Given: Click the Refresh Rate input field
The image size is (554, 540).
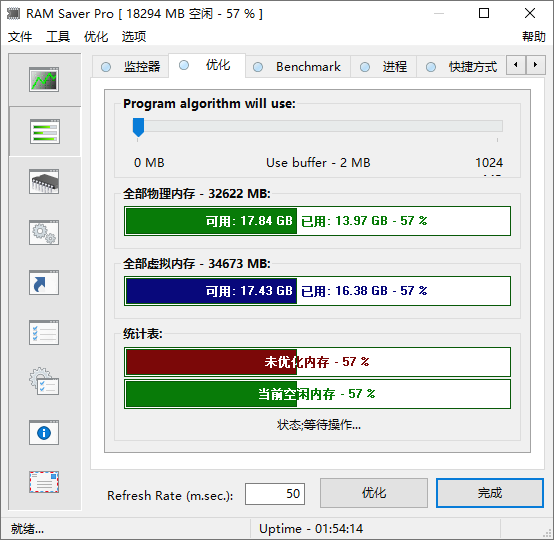Looking at the screenshot, I should pyautogui.click(x=275, y=494).
